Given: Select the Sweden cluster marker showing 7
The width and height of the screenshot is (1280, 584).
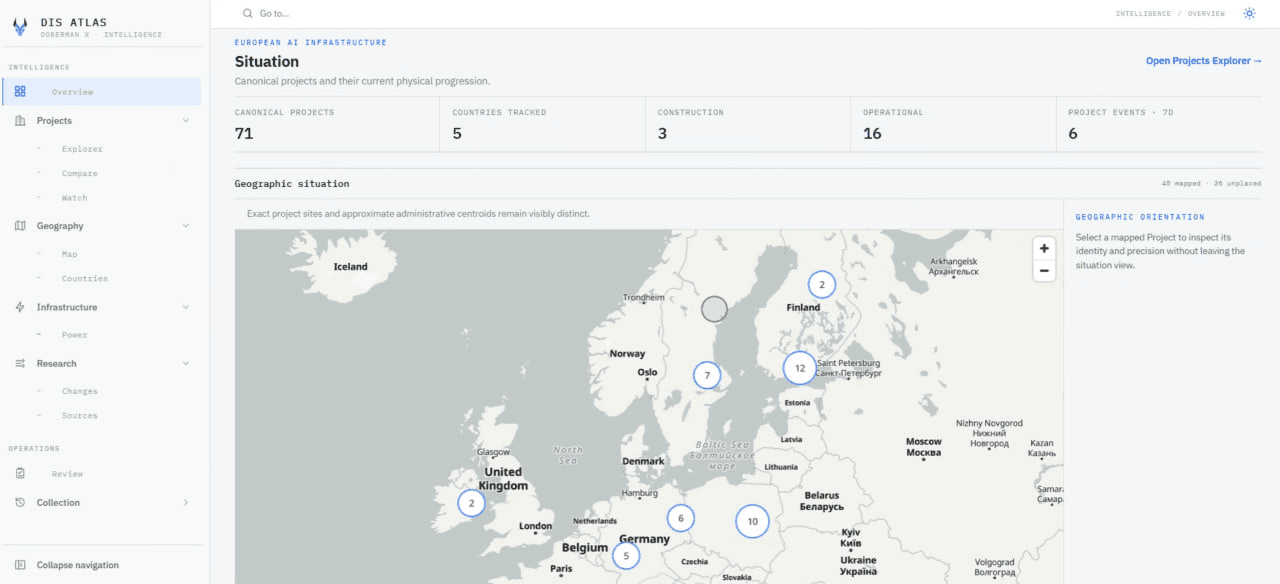Looking at the screenshot, I should (x=707, y=375).
